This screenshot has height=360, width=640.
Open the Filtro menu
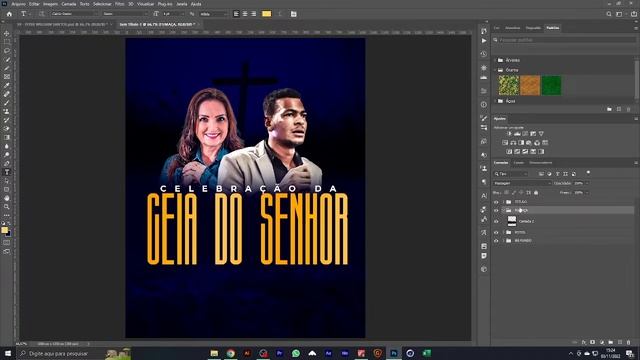point(120,4)
